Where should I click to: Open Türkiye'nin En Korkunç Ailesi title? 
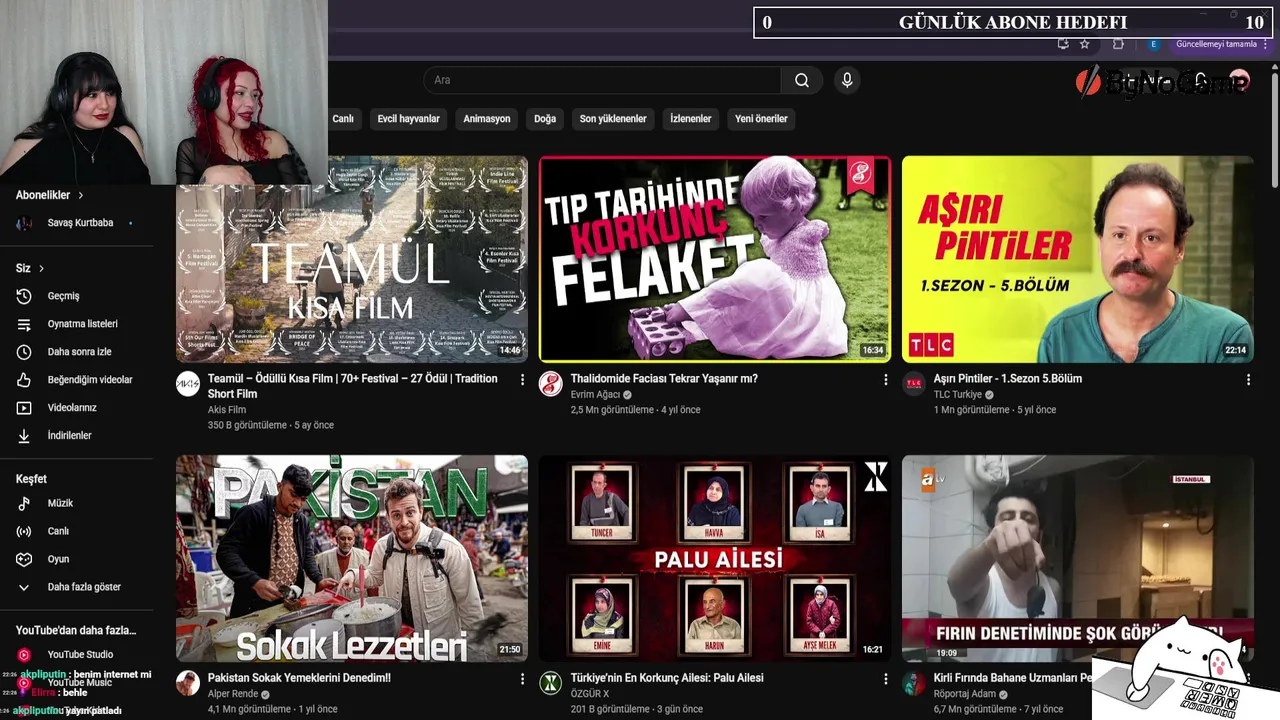(x=667, y=678)
